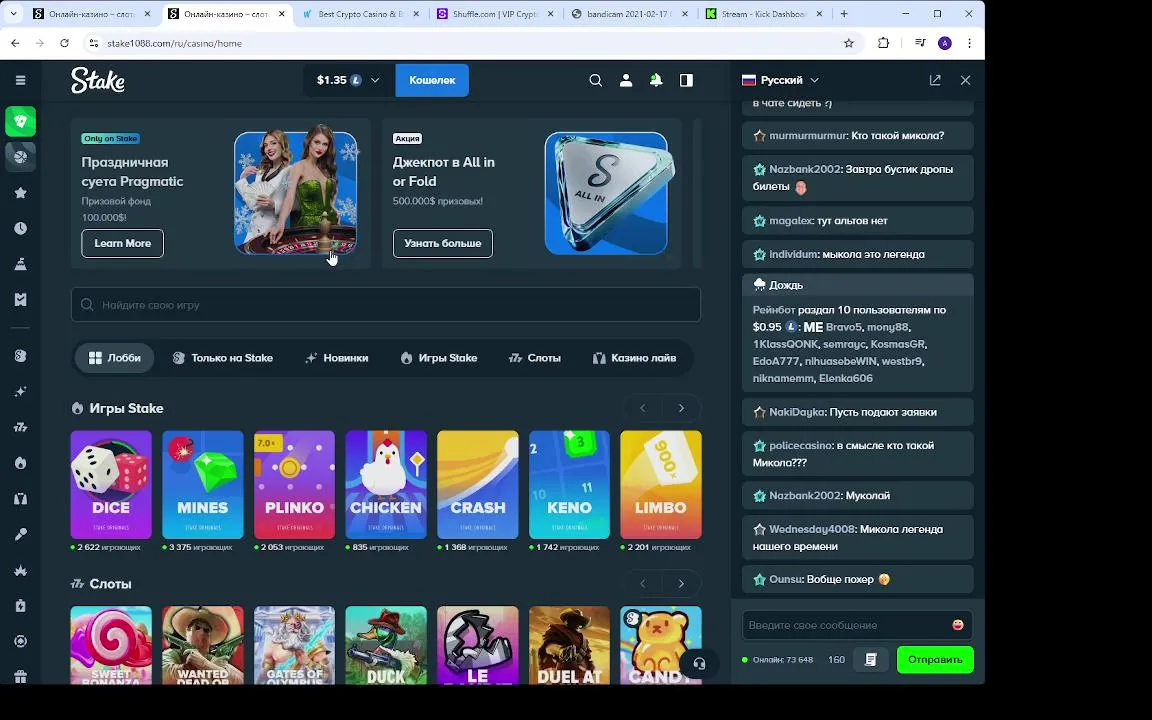
Task: Toggle the chat panel icon in header
Action: click(x=686, y=80)
